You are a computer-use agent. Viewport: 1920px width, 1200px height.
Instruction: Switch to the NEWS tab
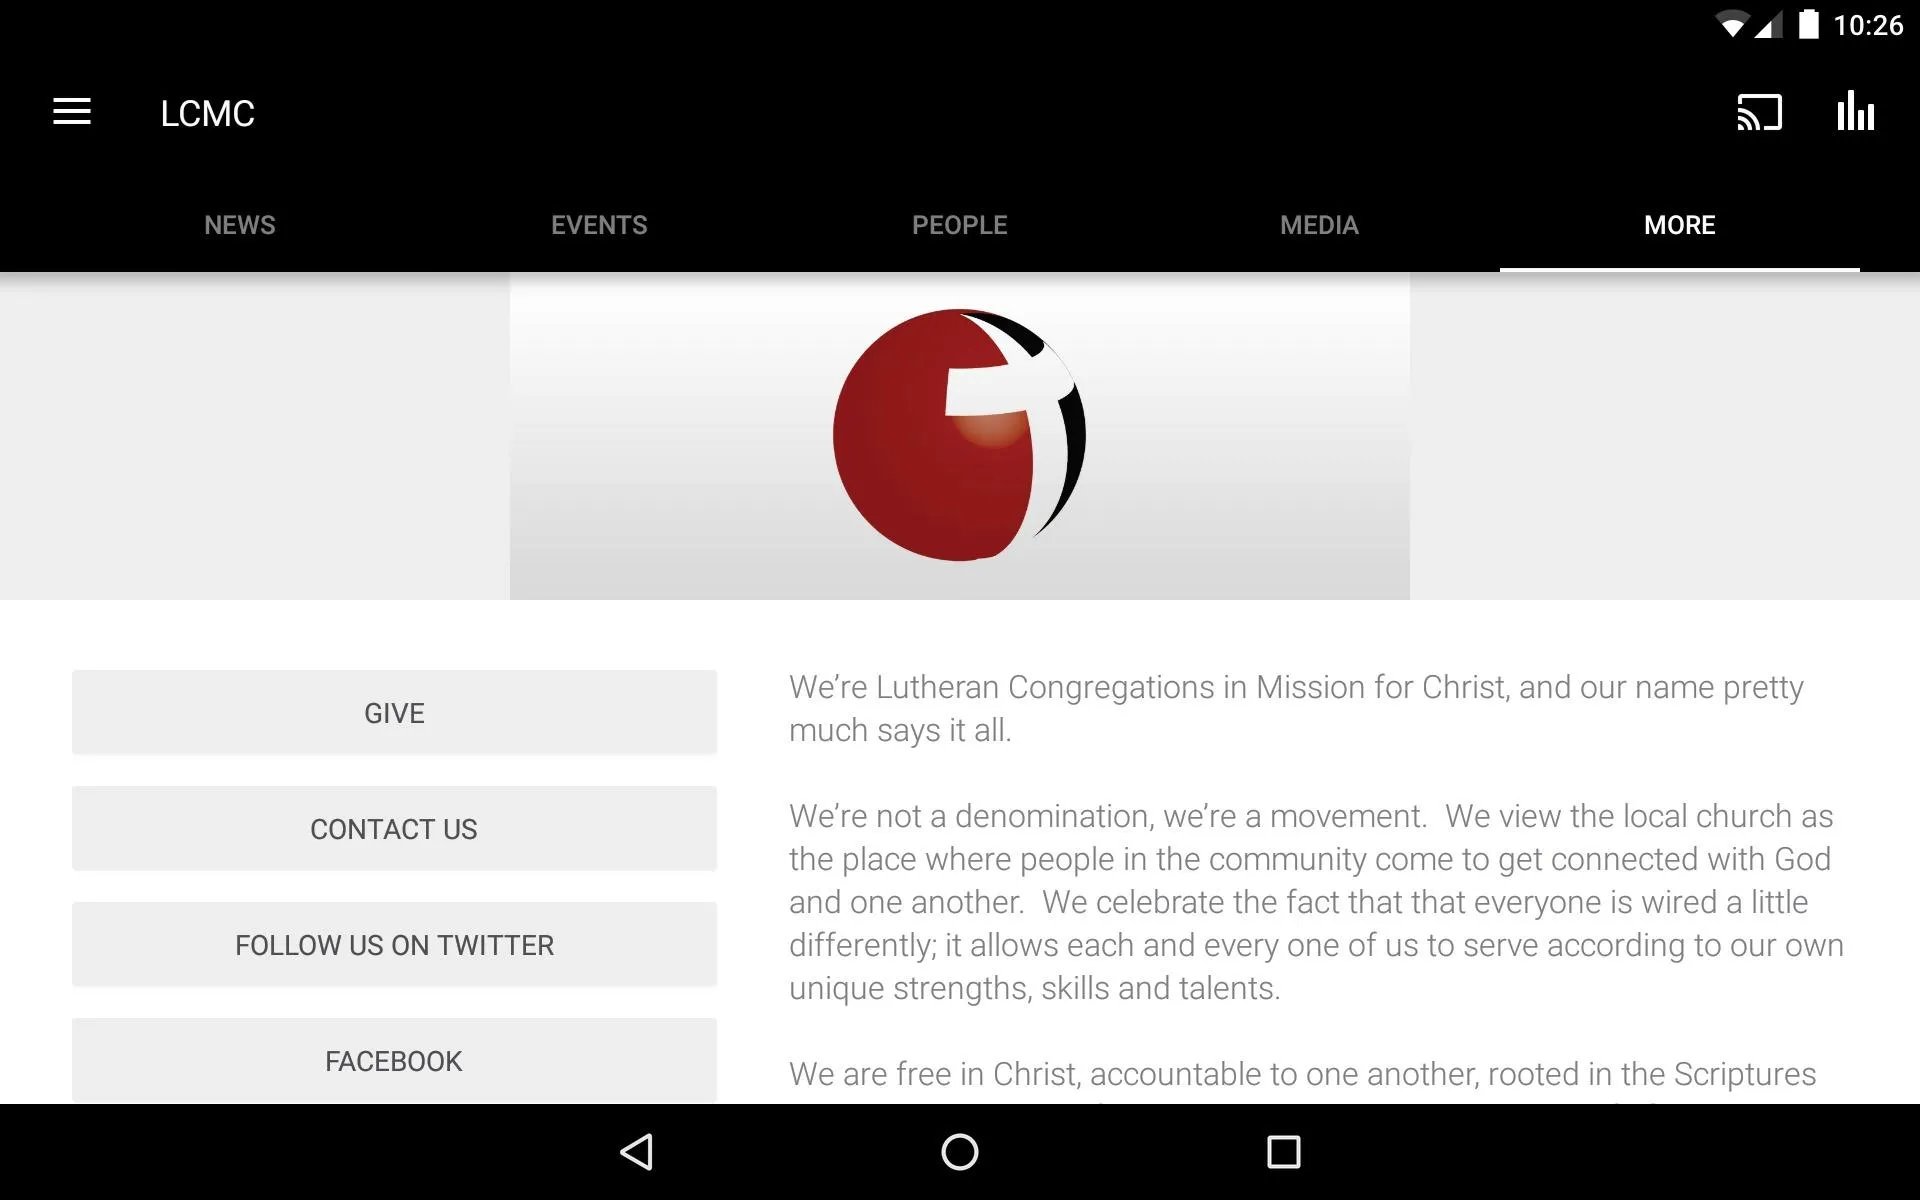[x=239, y=225]
